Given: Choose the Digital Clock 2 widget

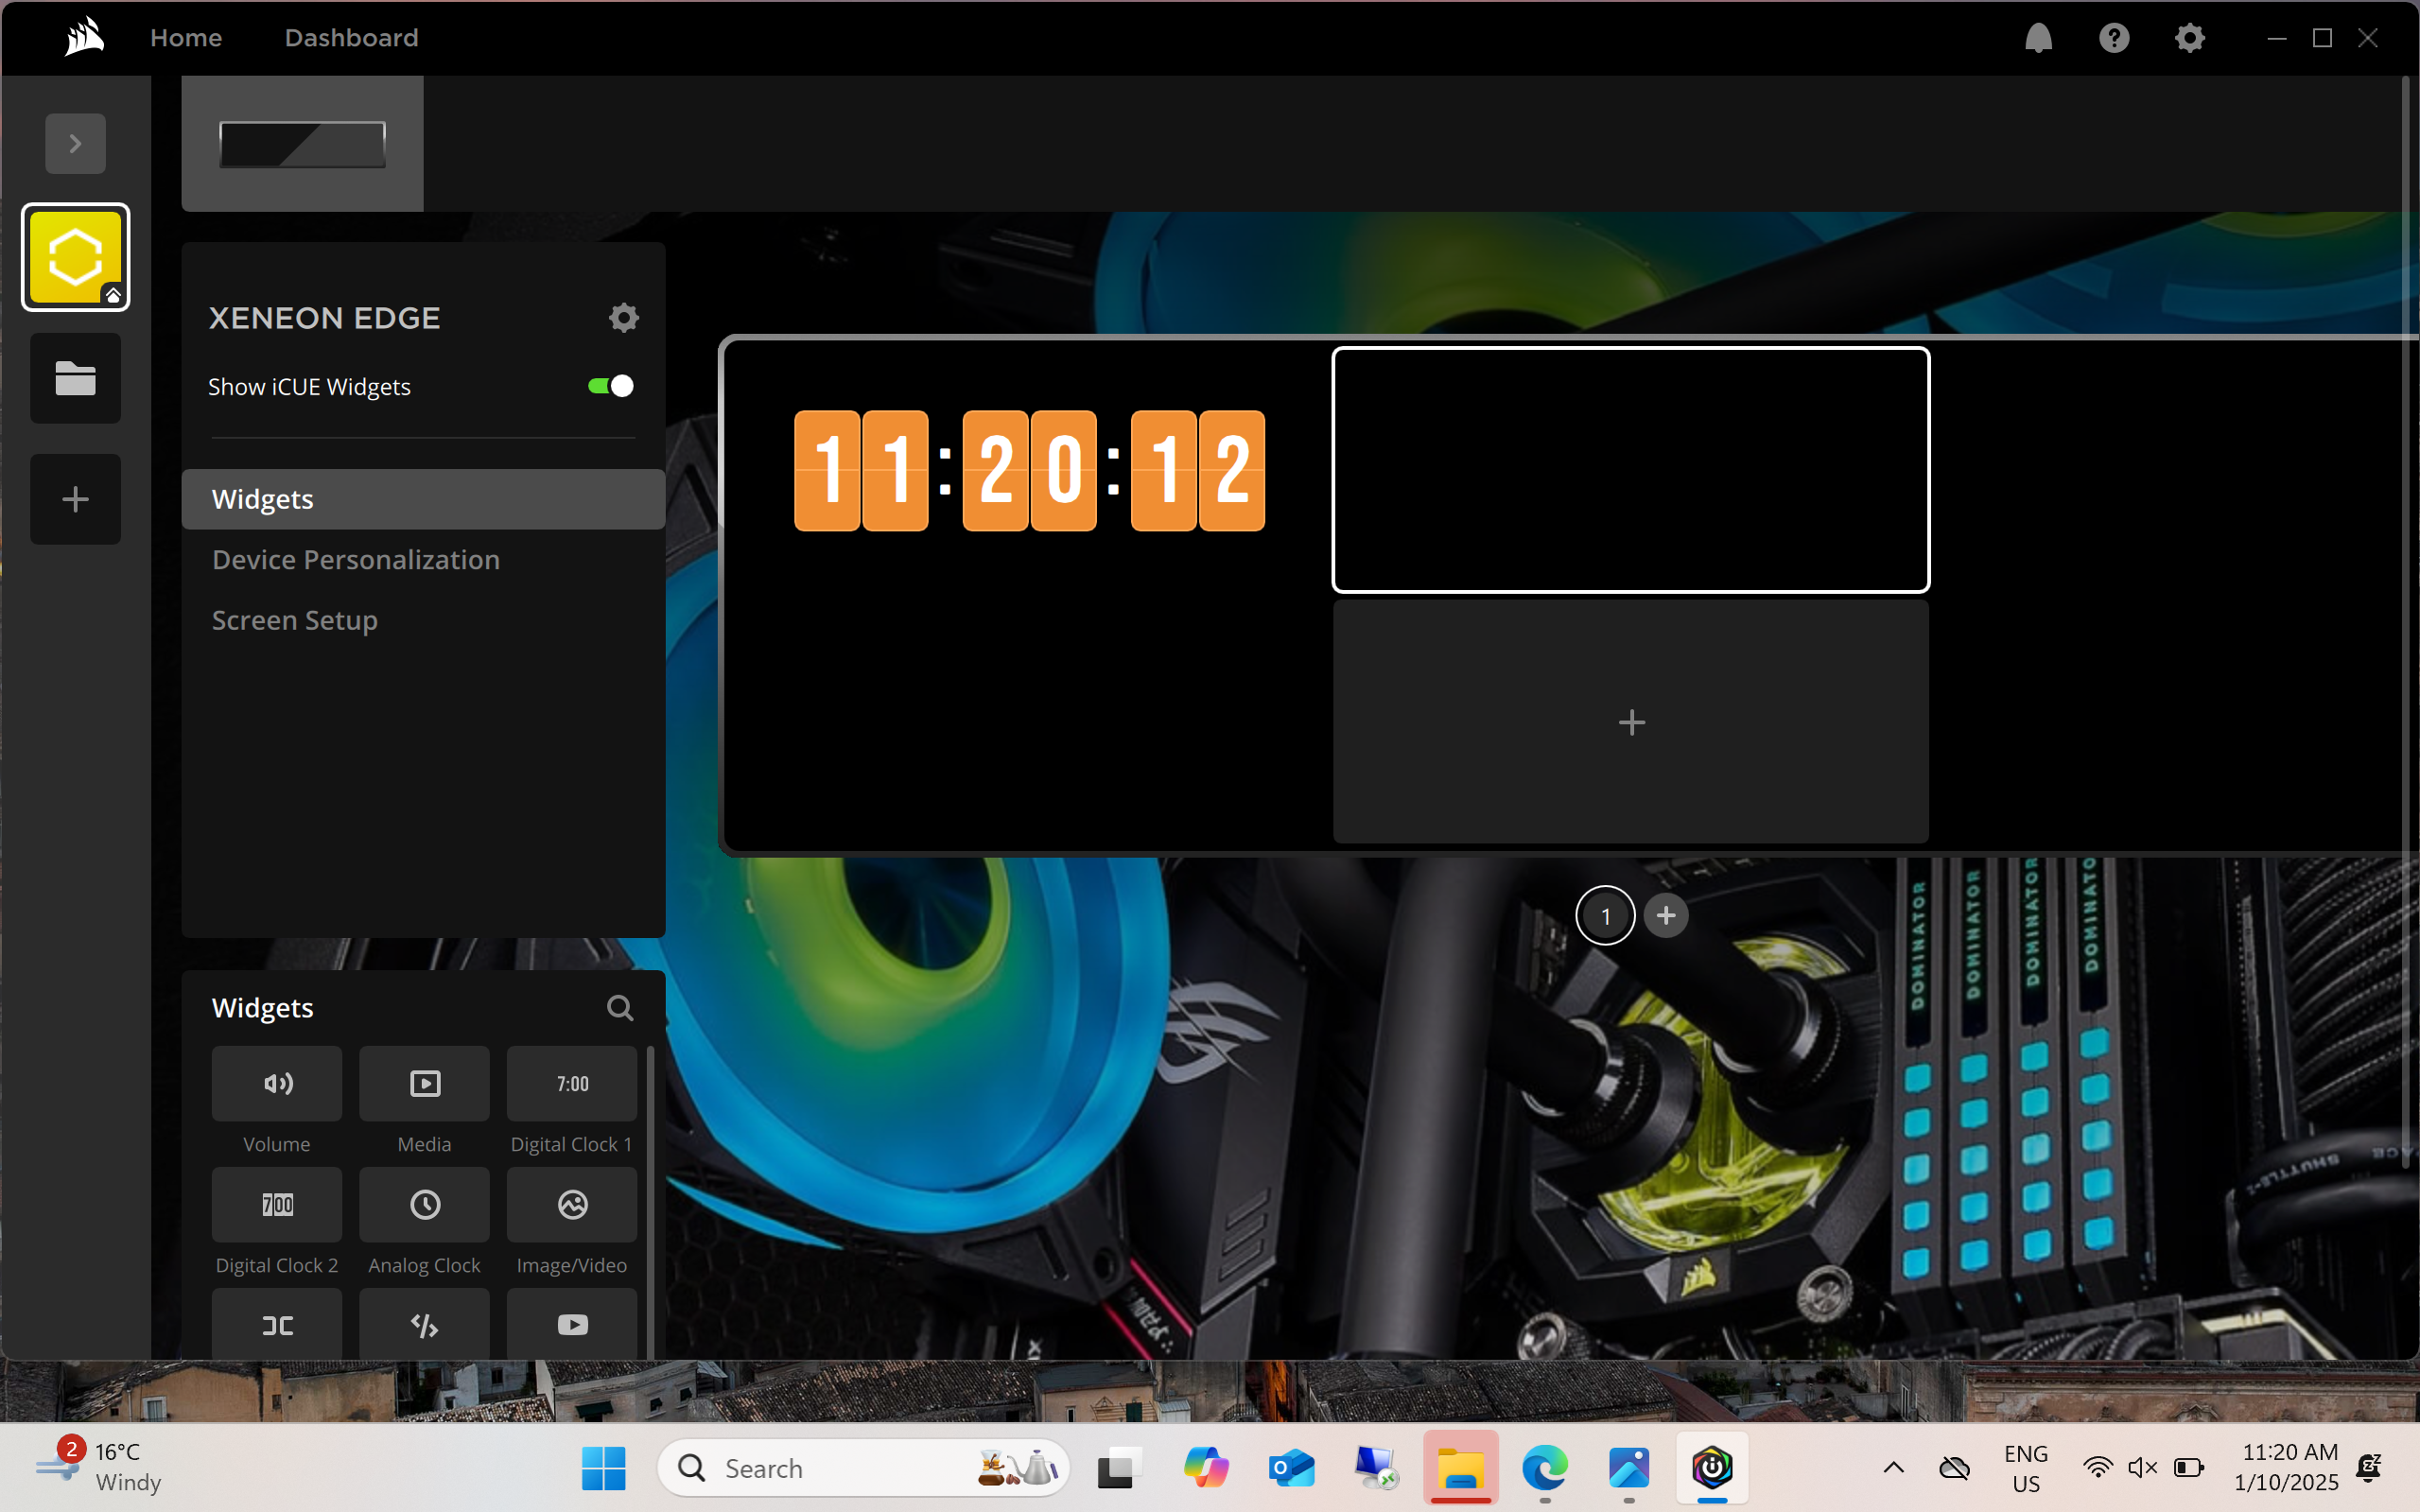Looking at the screenshot, I should 276,1205.
